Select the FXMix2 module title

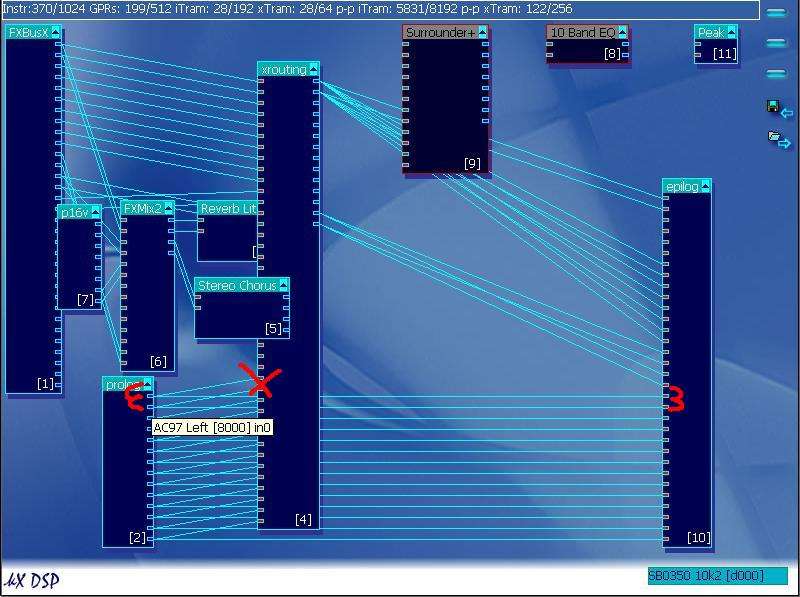(143, 208)
